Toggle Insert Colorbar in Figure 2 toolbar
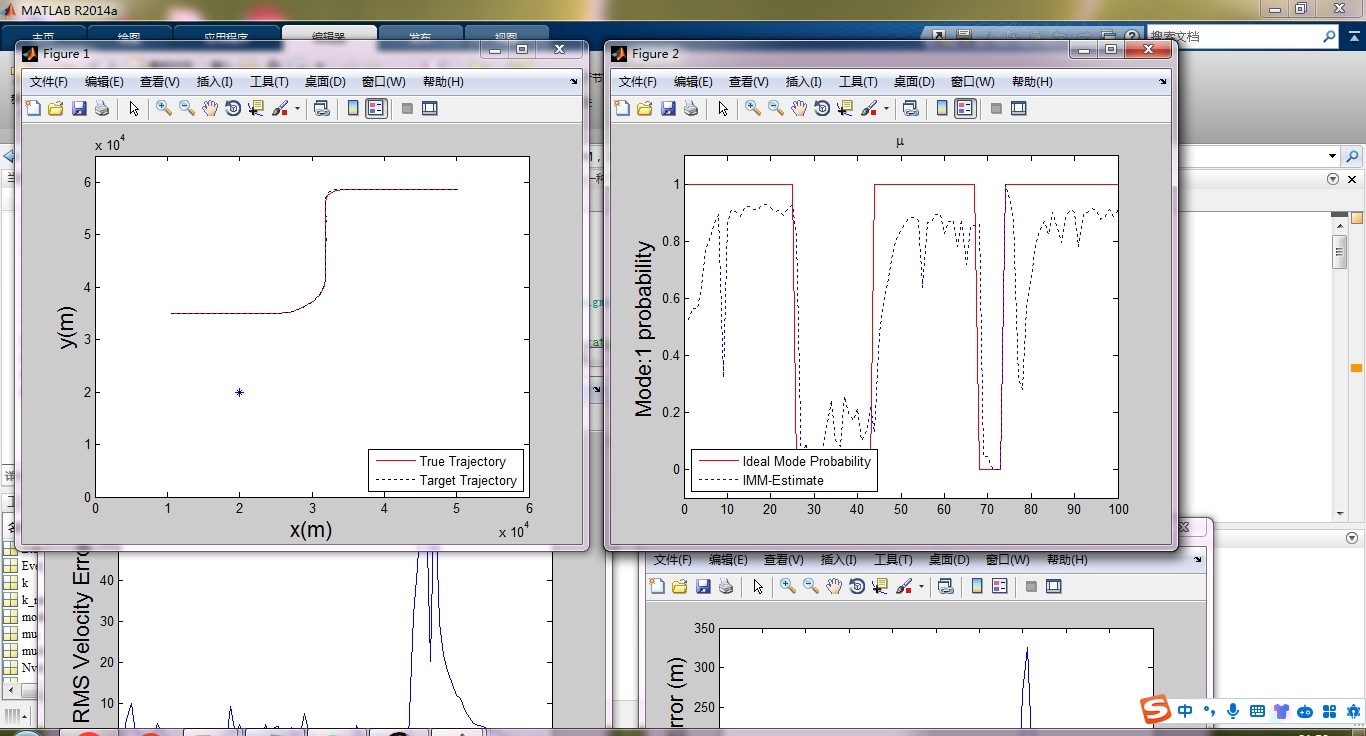This screenshot has height=736, width=1366. click(x=942, y=108)
